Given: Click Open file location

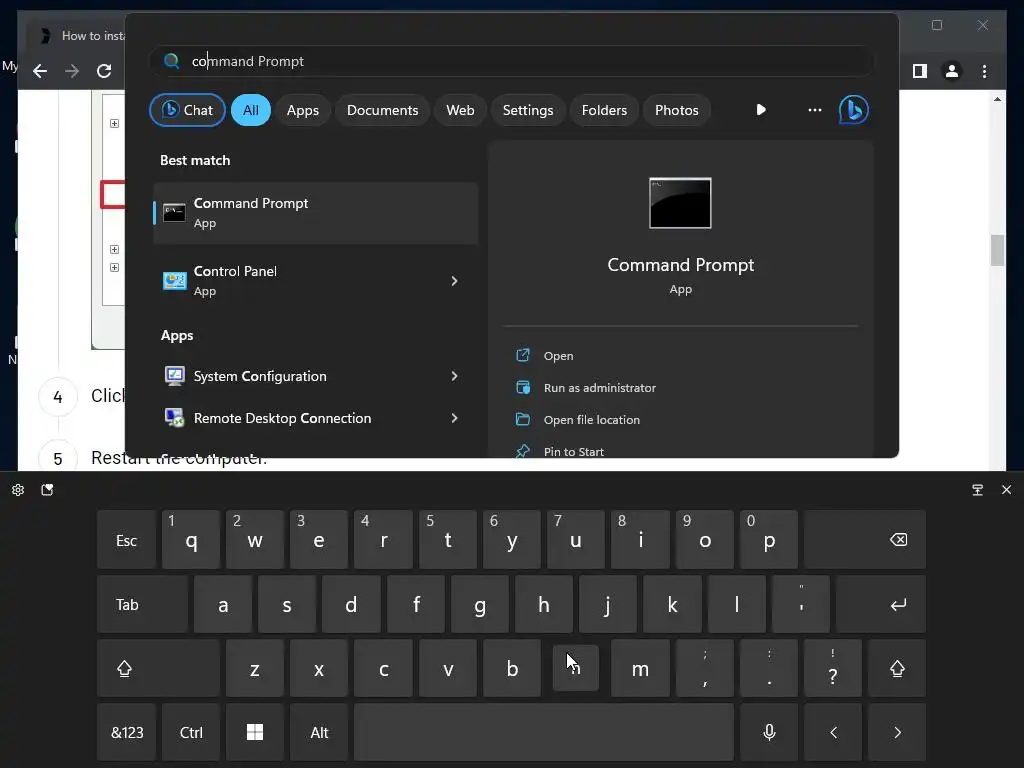Looking at the screenshot, I should point(592,420).
